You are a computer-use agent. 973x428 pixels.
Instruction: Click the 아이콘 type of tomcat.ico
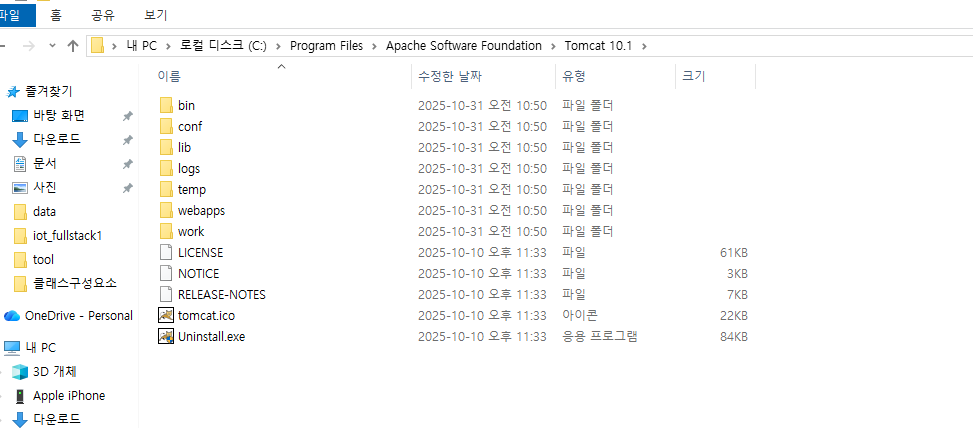click(x=580, y=315)
